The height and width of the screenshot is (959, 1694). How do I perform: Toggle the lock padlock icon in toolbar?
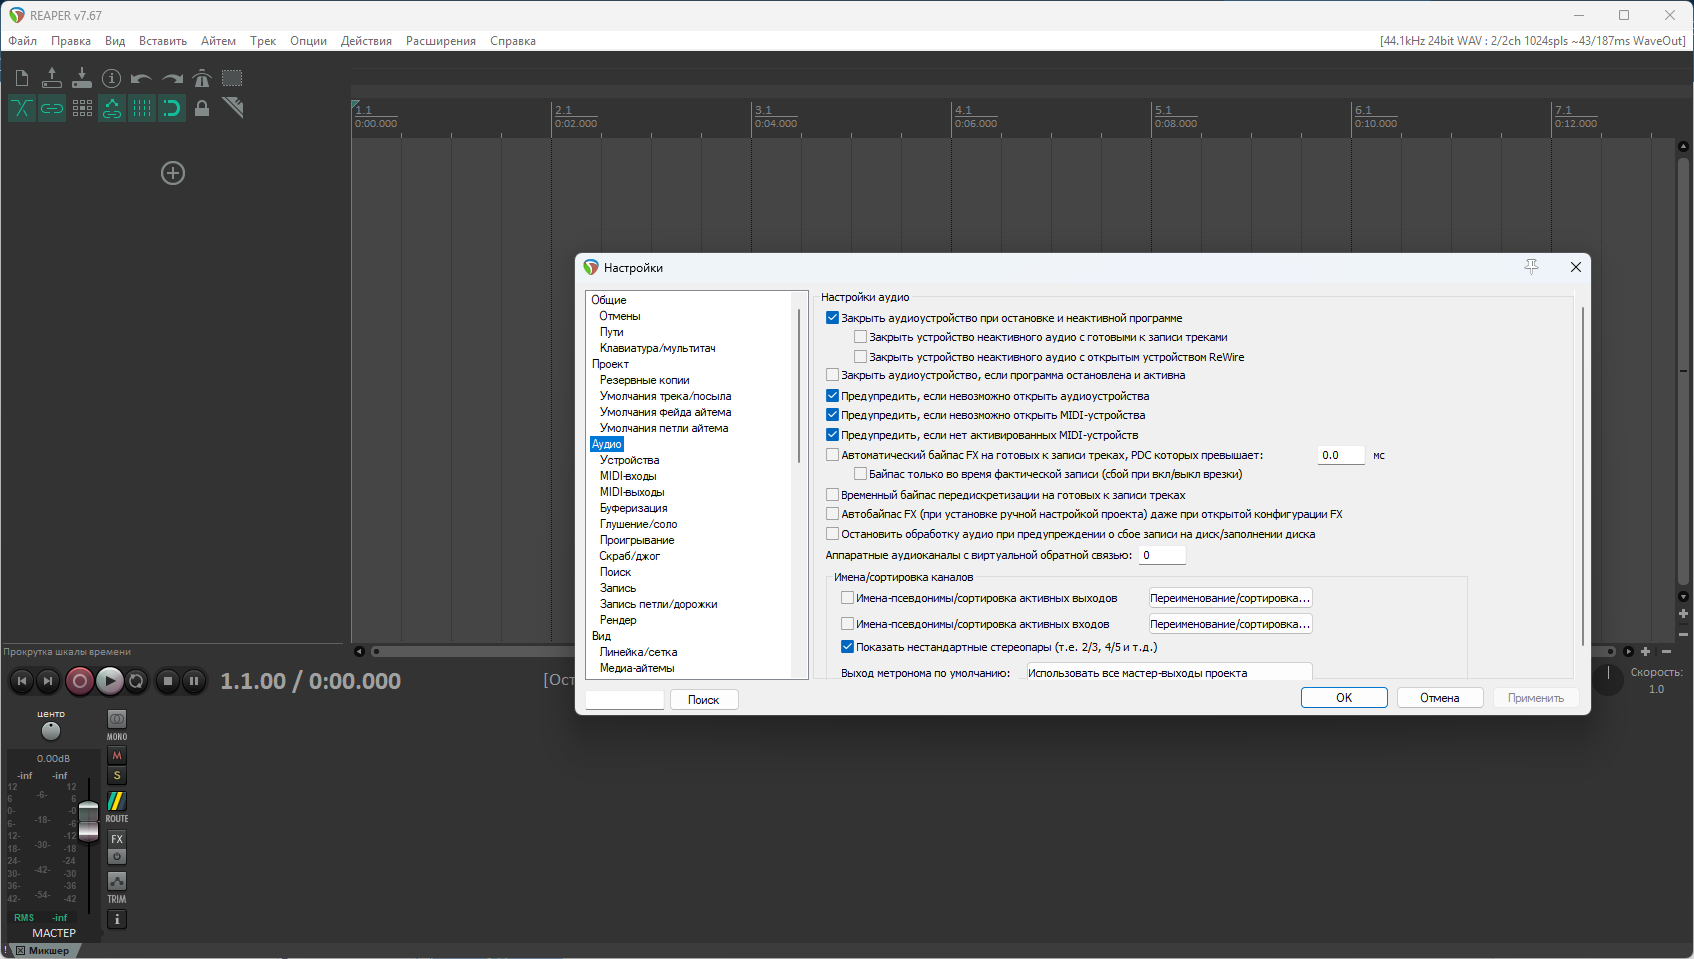(x=202, y=108)
